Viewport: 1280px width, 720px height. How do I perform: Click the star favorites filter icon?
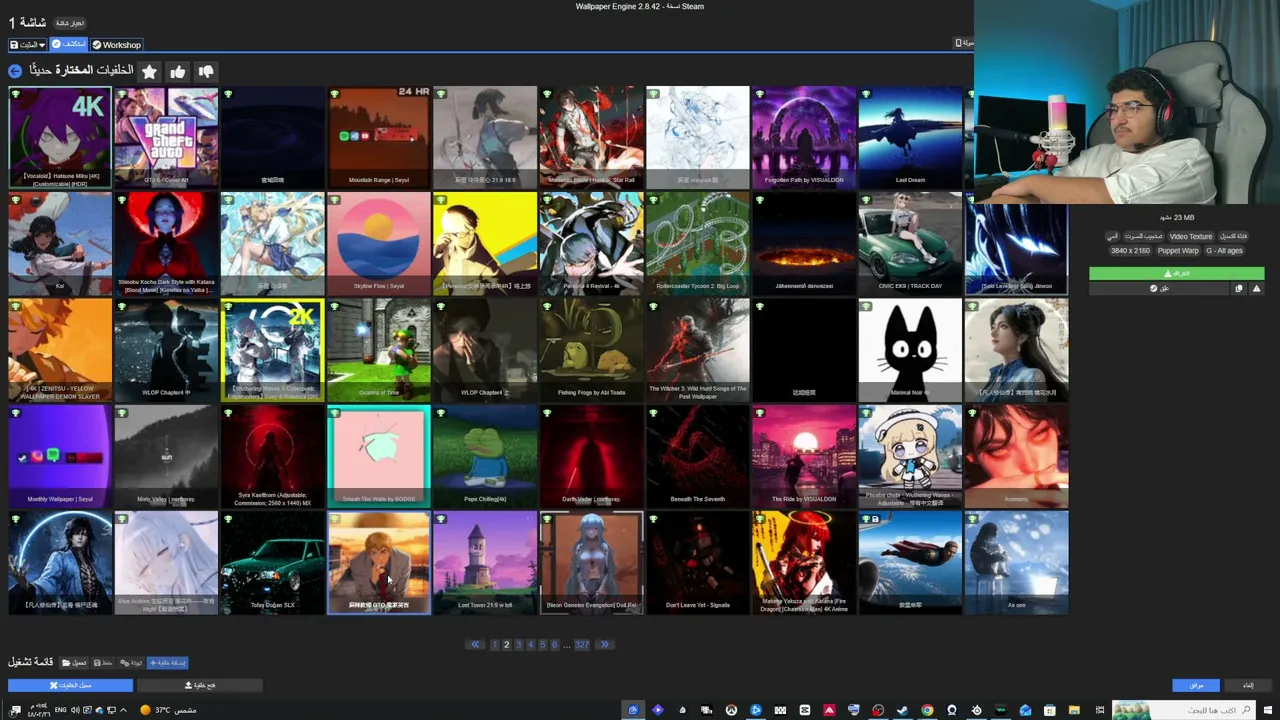click(149, 71)
